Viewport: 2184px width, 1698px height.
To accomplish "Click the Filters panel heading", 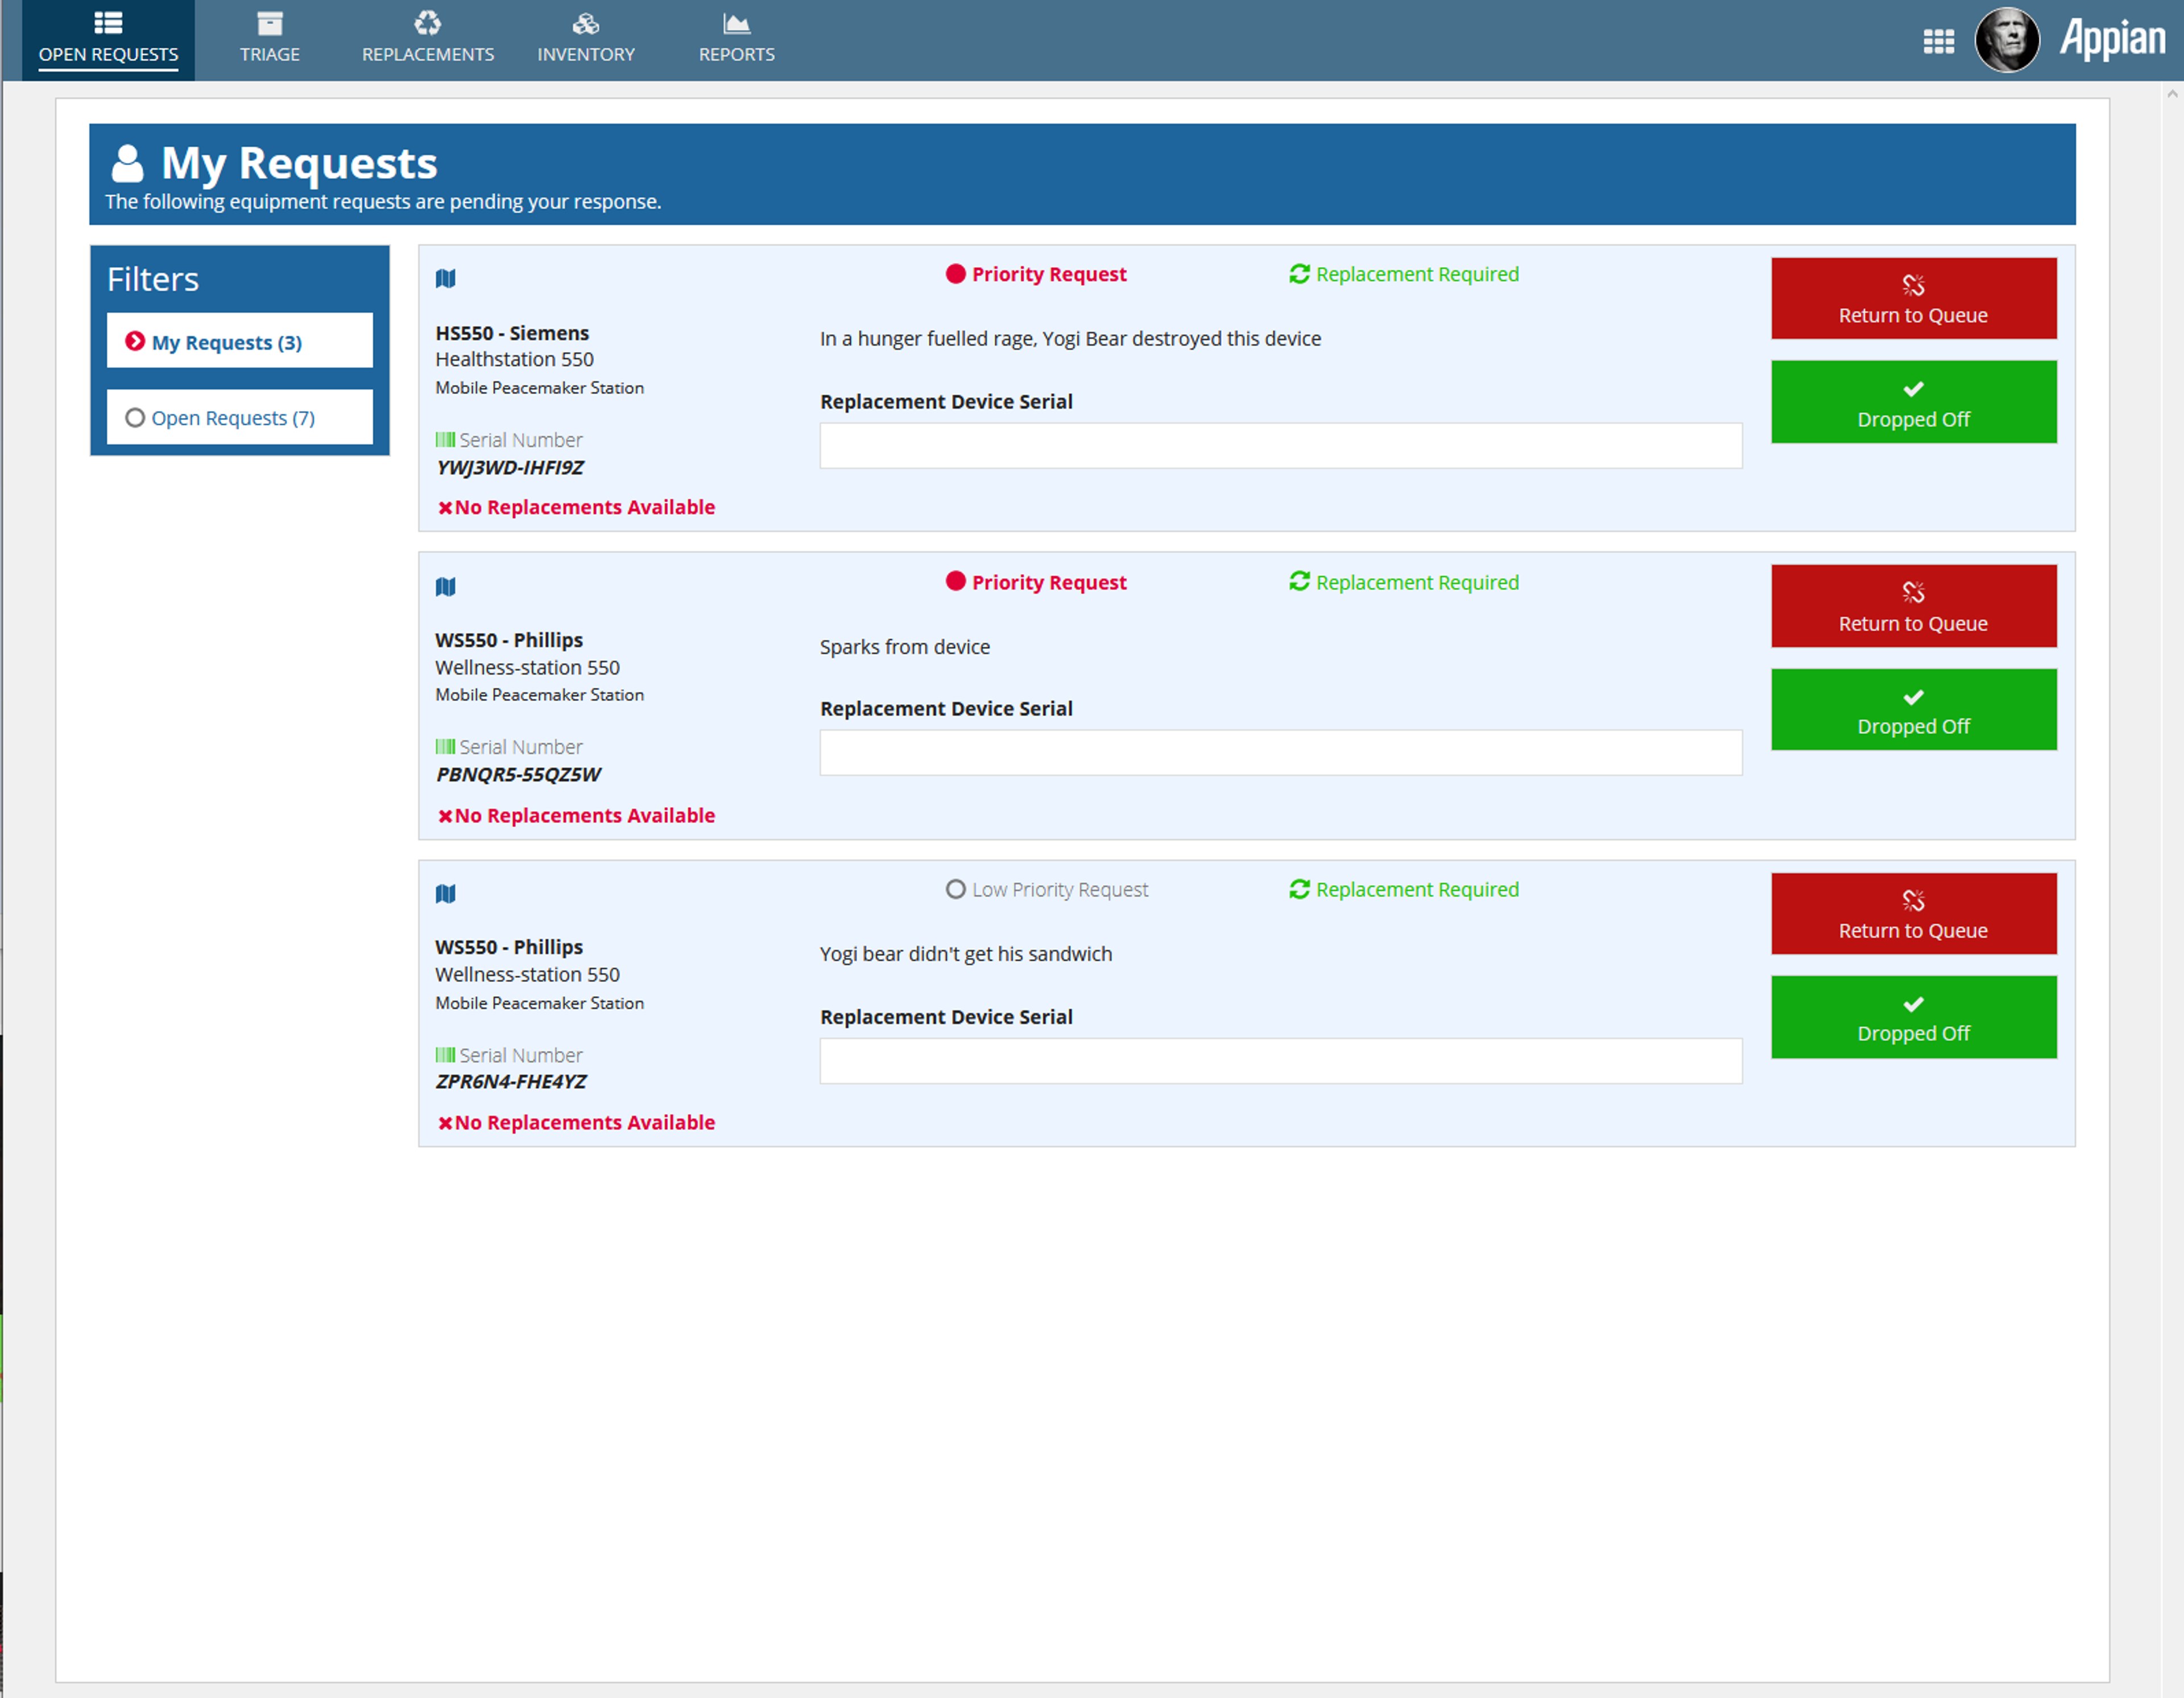I will (153, 279).
